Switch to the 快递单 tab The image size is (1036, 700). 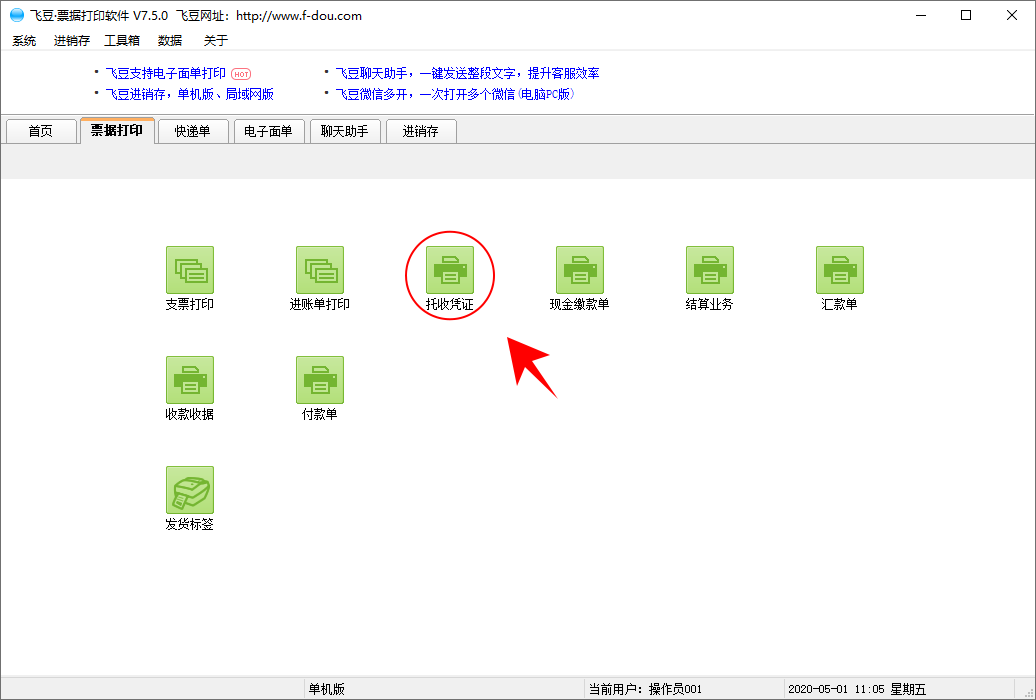(x=192, y=131)
